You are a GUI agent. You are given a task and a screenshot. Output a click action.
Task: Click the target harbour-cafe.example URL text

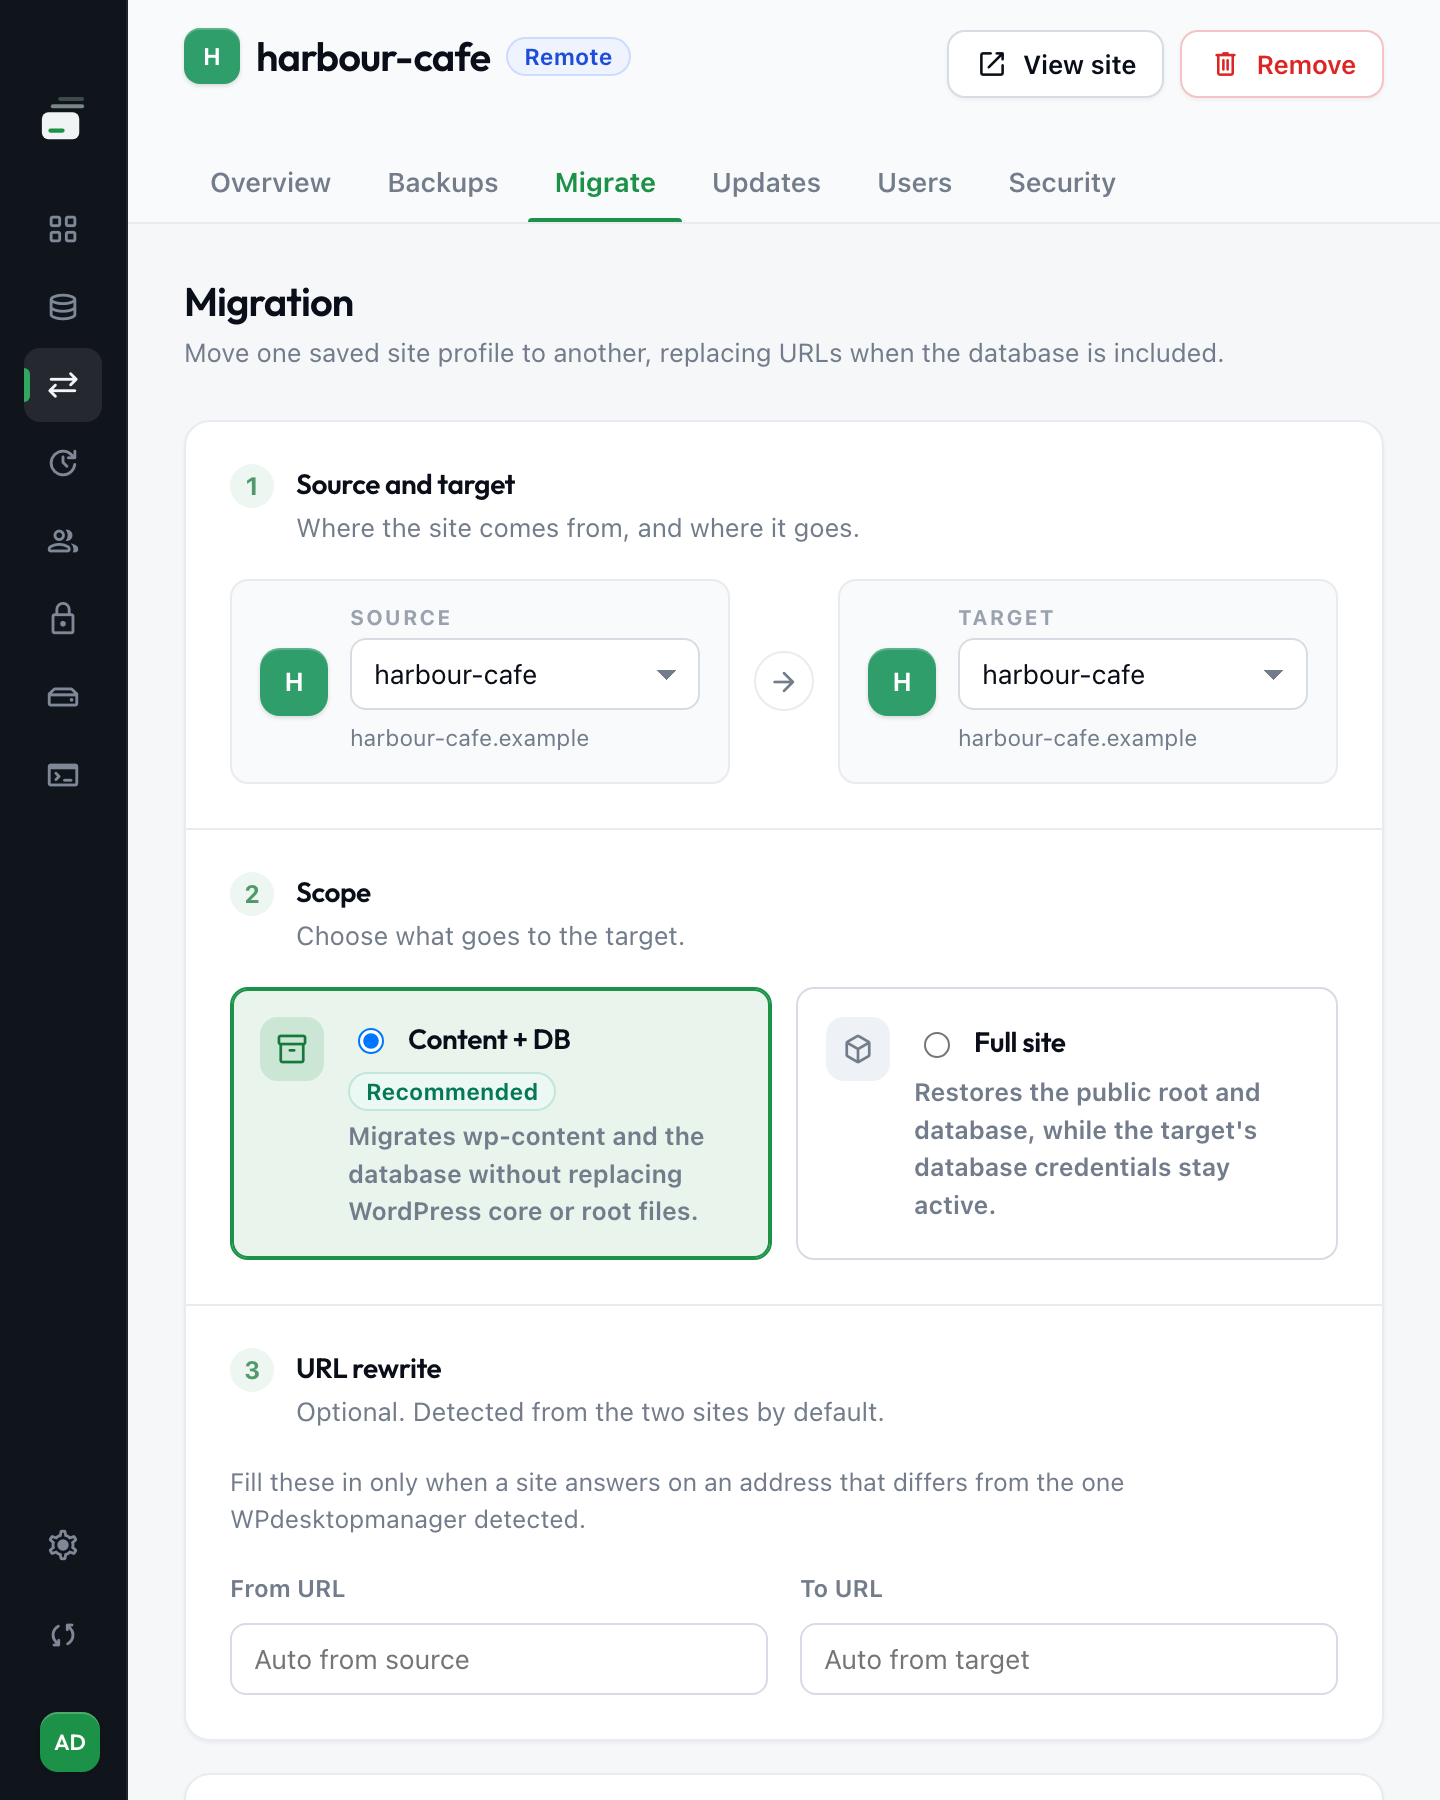(1078, 738)
